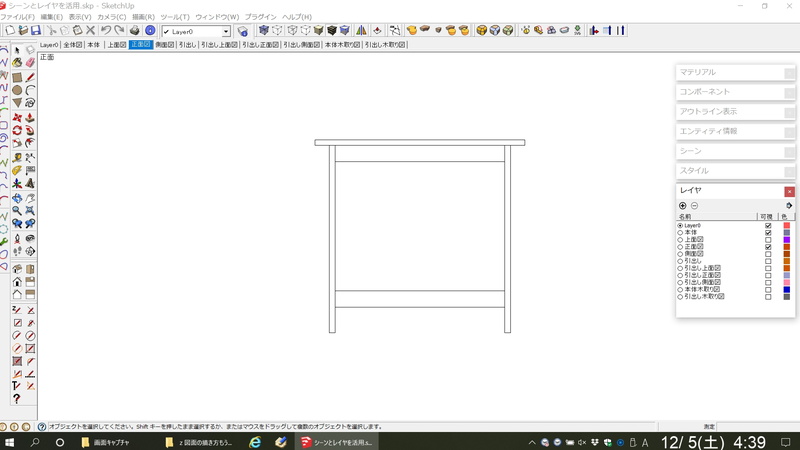This screenshot has height=450, width=800.
Task: Select the arrow Select tool
Action: point(17,50)
